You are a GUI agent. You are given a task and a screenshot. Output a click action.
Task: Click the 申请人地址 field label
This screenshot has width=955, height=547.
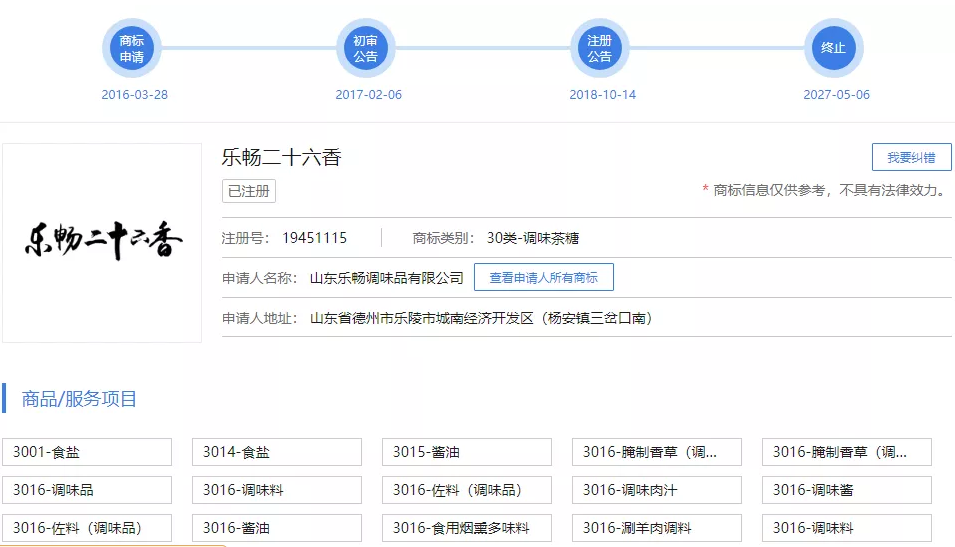[x=259, y=318]
